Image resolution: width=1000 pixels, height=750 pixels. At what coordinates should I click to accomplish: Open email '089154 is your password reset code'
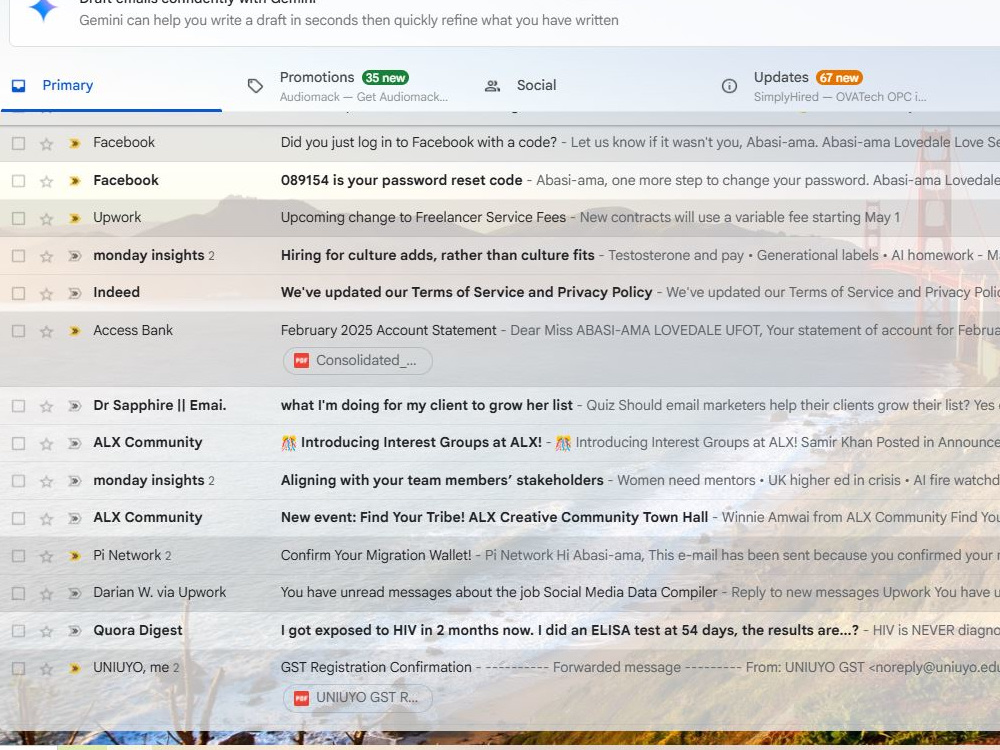coord(500,180)
